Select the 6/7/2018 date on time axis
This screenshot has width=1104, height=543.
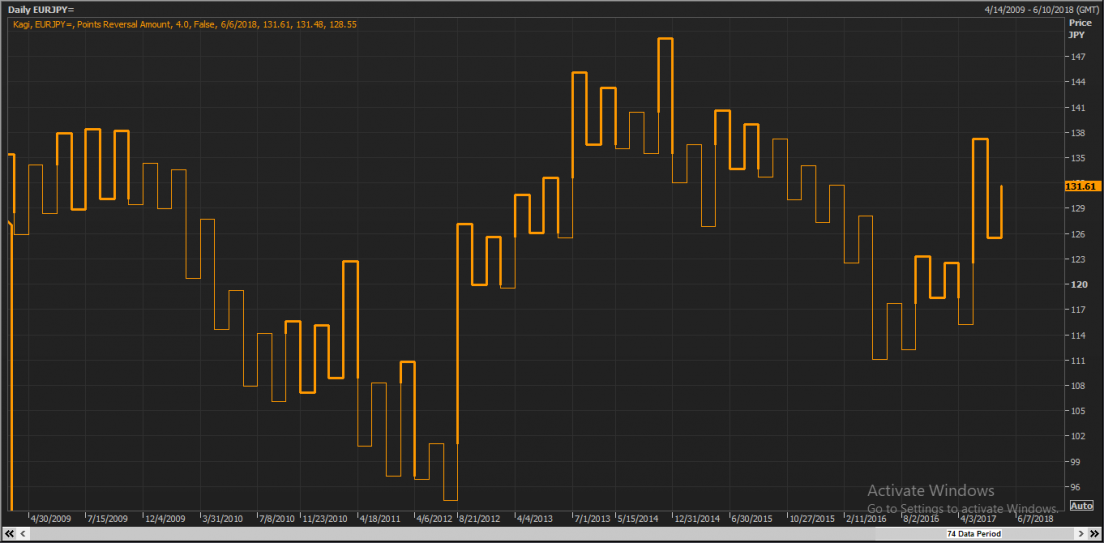[x=1035, y=519]
